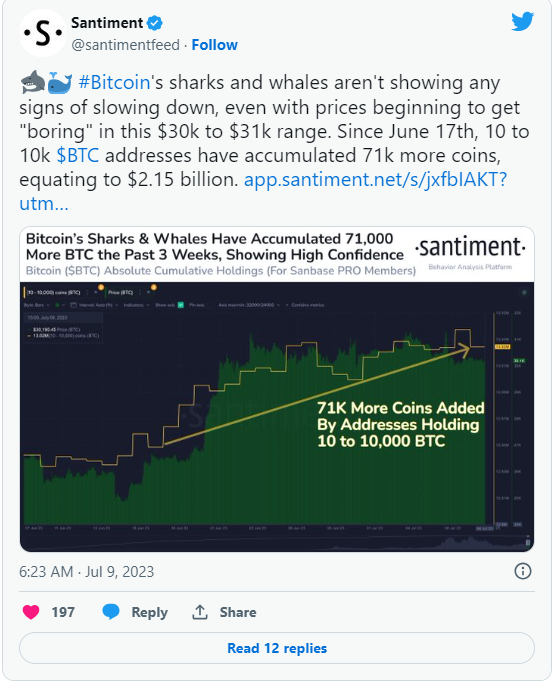Open the Indicators dropdown in the chart

pos(136,305)
